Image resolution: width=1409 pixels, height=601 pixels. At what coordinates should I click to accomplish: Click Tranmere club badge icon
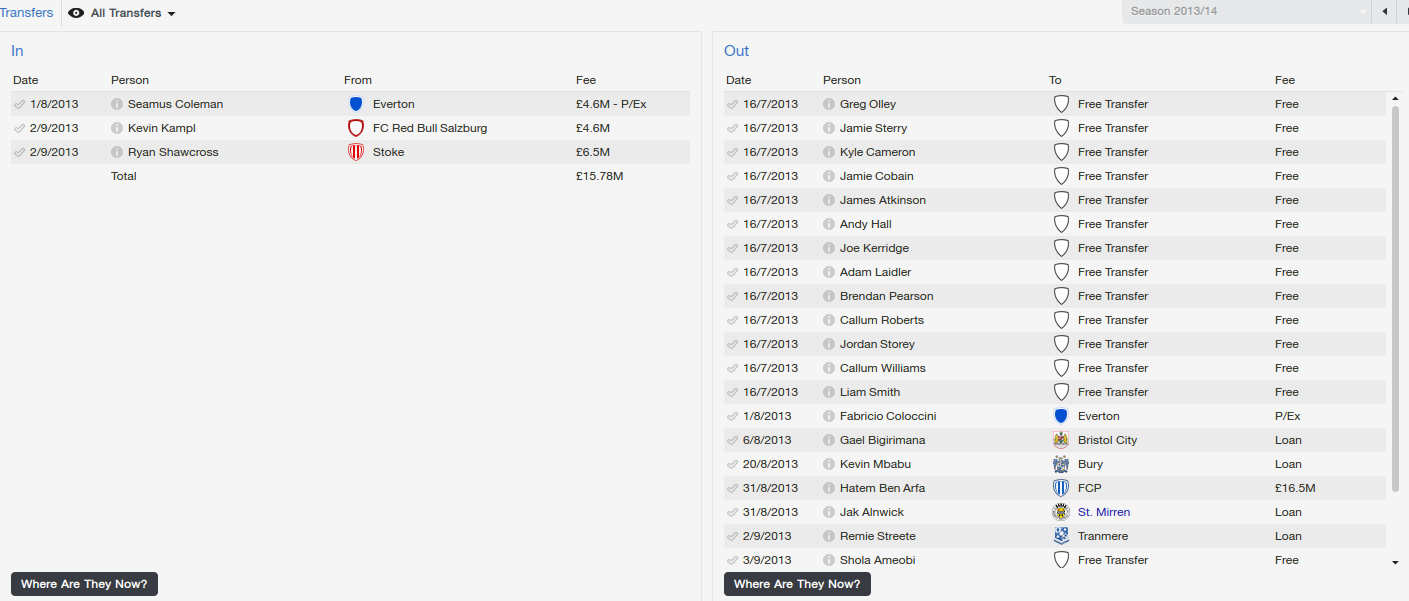click(x=1061, y=536)
